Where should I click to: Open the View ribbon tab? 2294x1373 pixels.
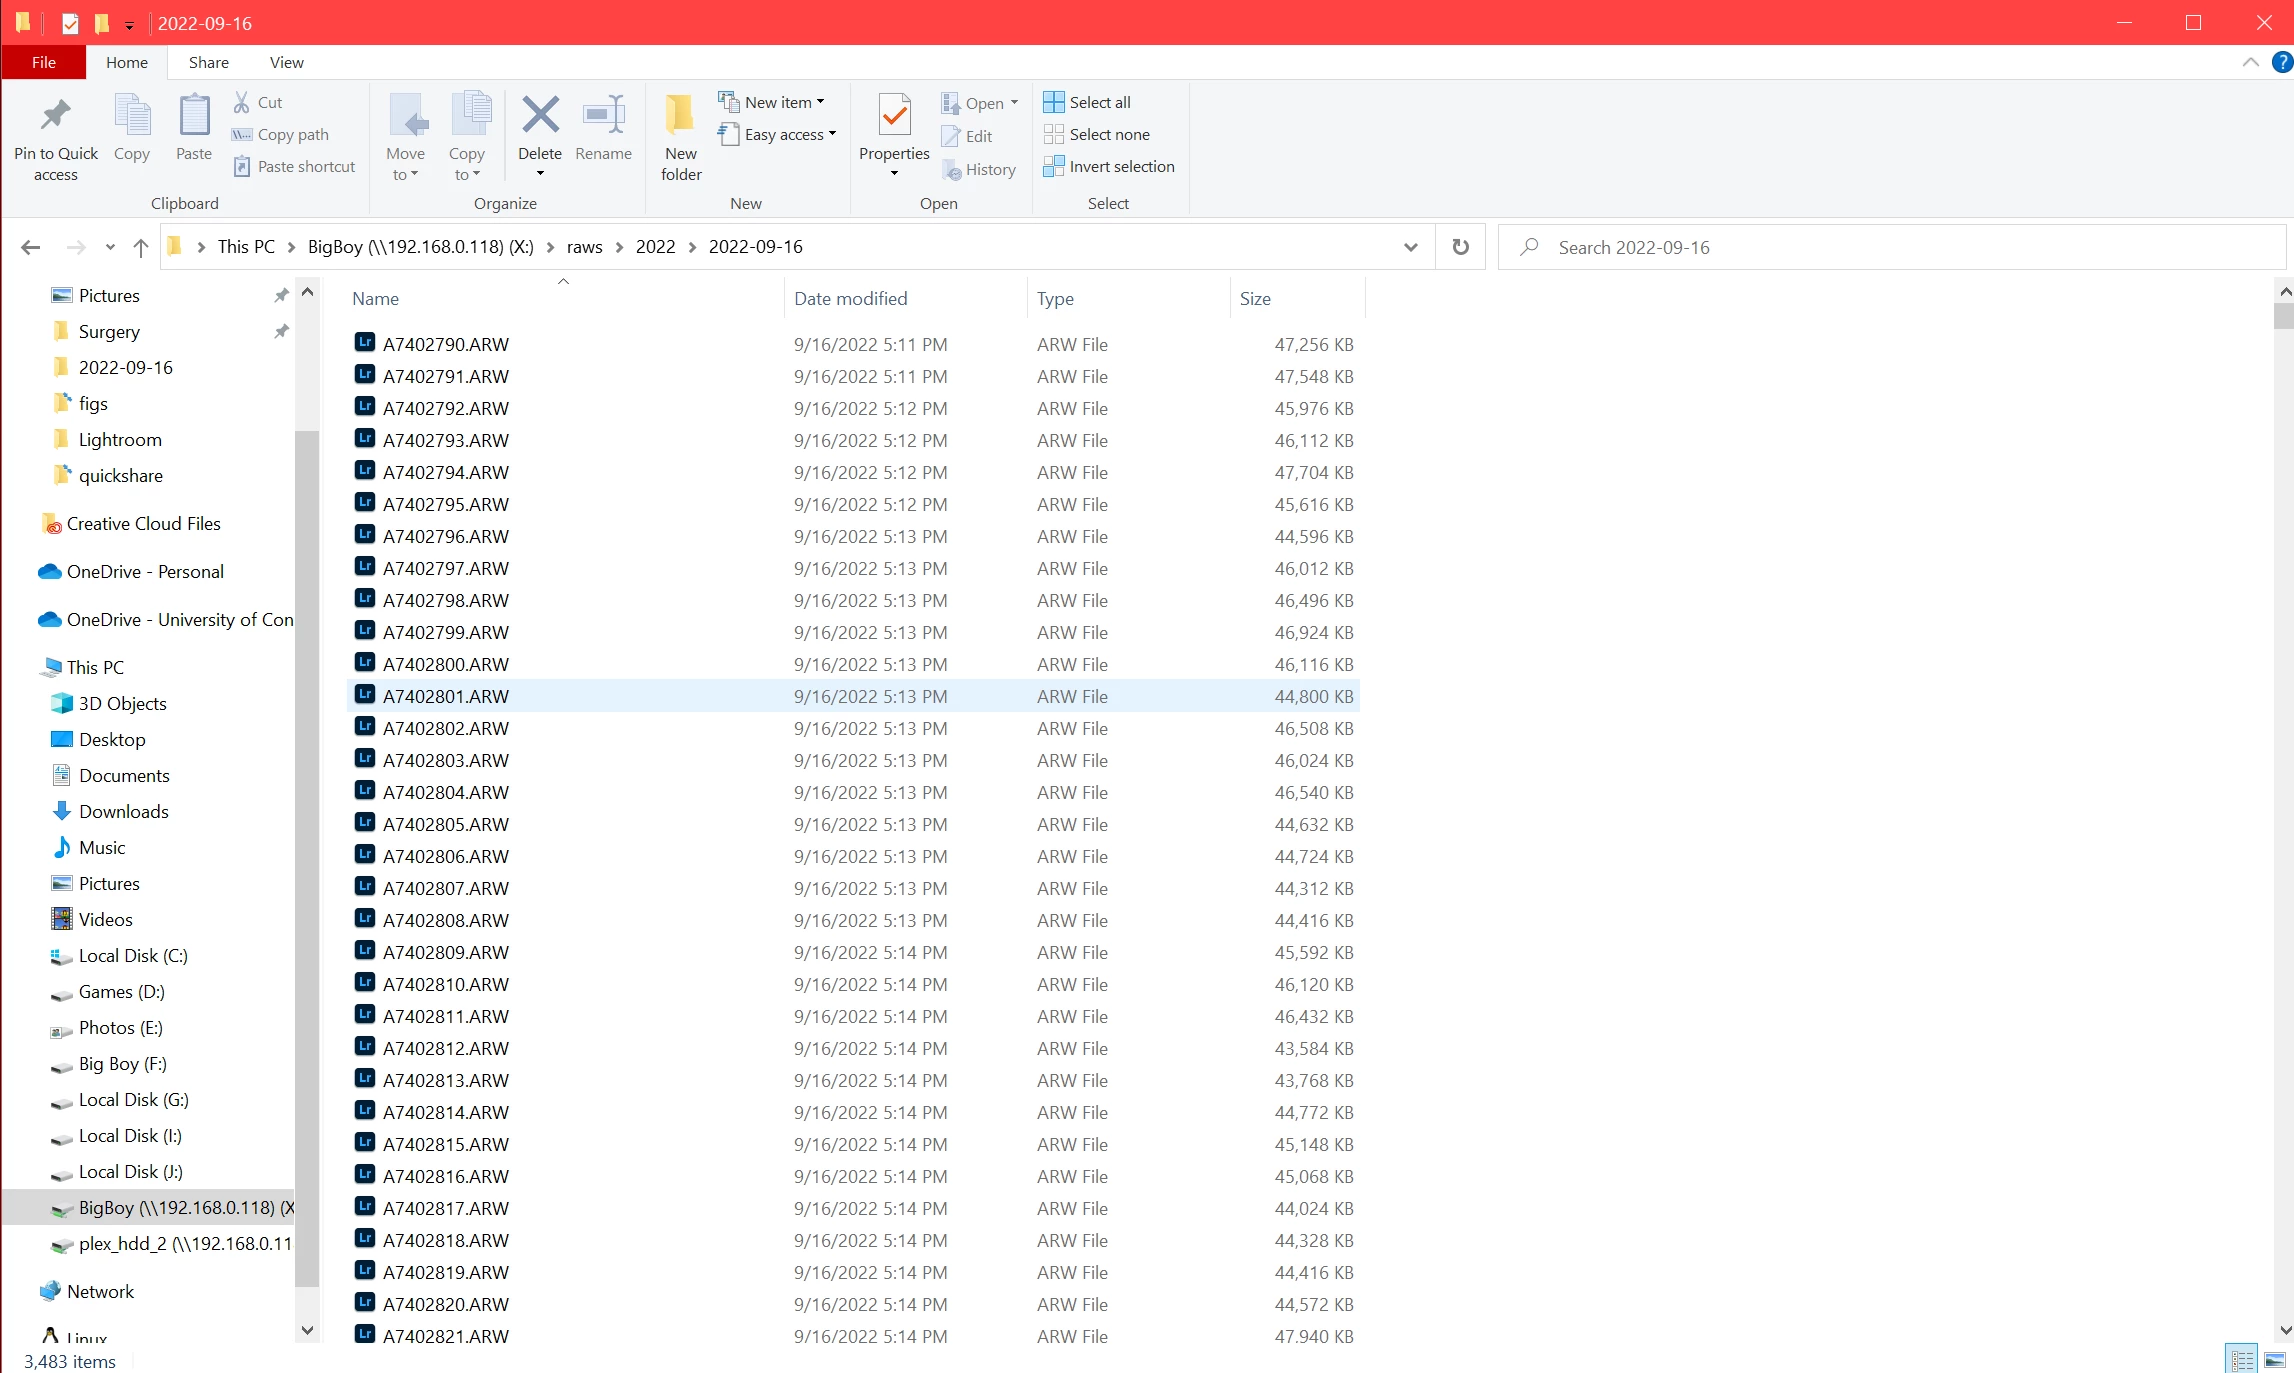286,62
